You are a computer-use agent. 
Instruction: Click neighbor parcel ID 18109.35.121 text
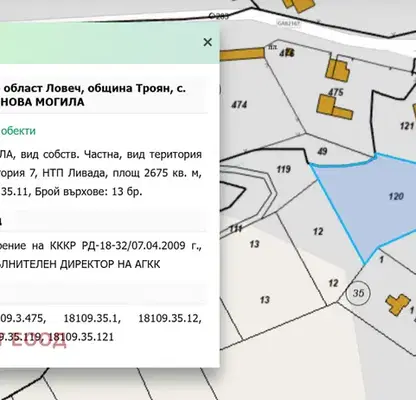[x=81, y=337]
